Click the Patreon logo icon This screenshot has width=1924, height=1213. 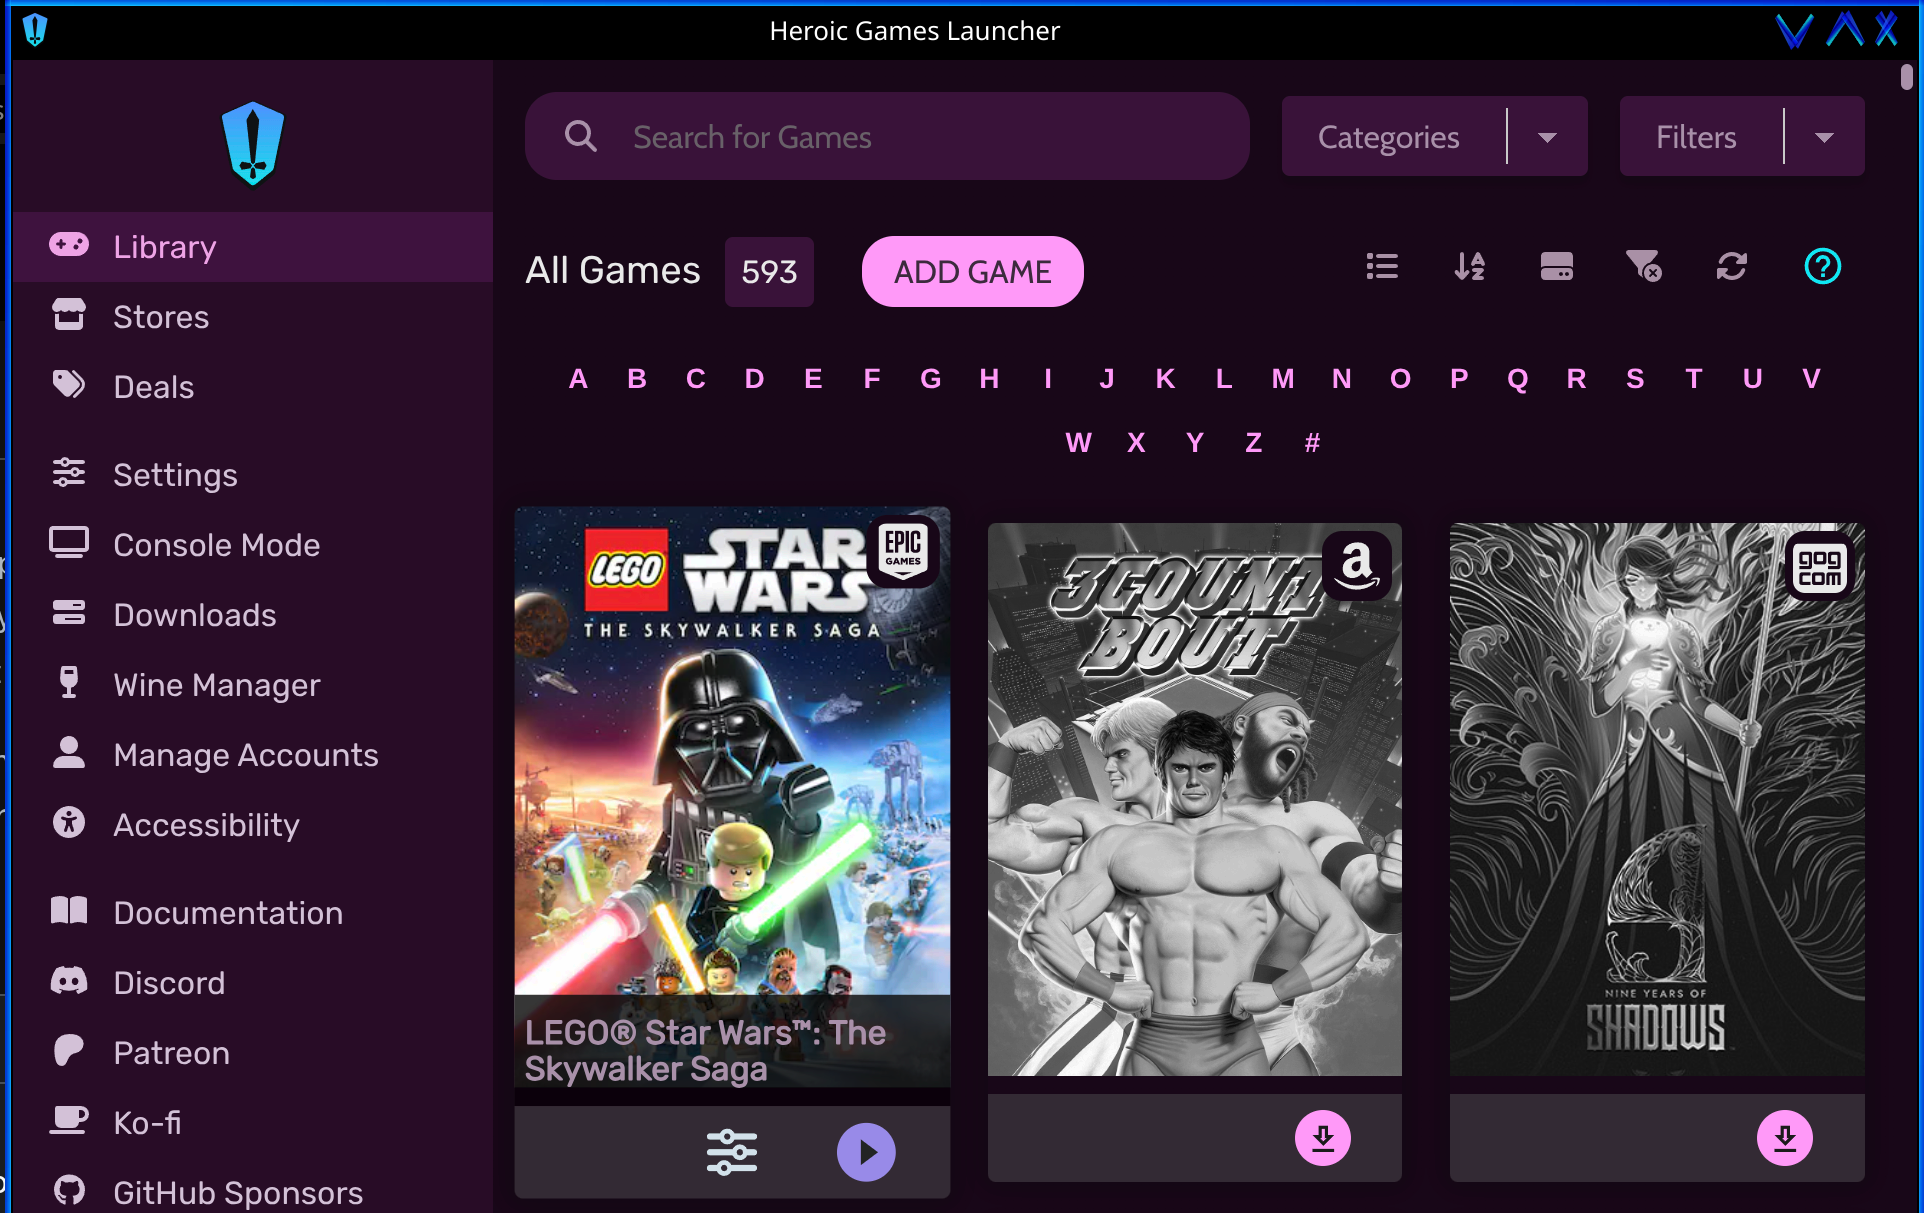[x=69, y=1051]
